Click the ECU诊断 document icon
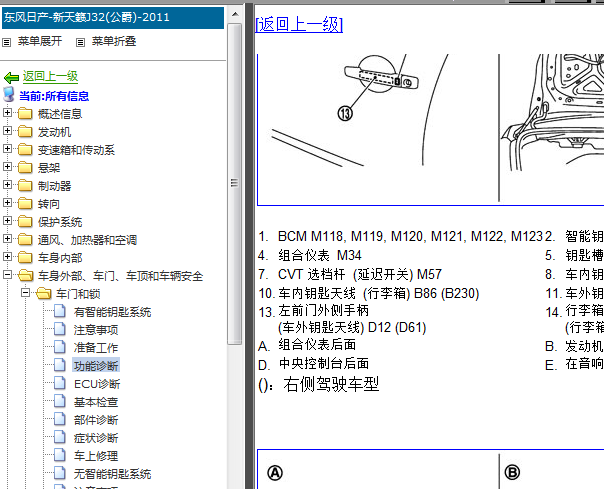604x489 pixels. coord(60,383)
